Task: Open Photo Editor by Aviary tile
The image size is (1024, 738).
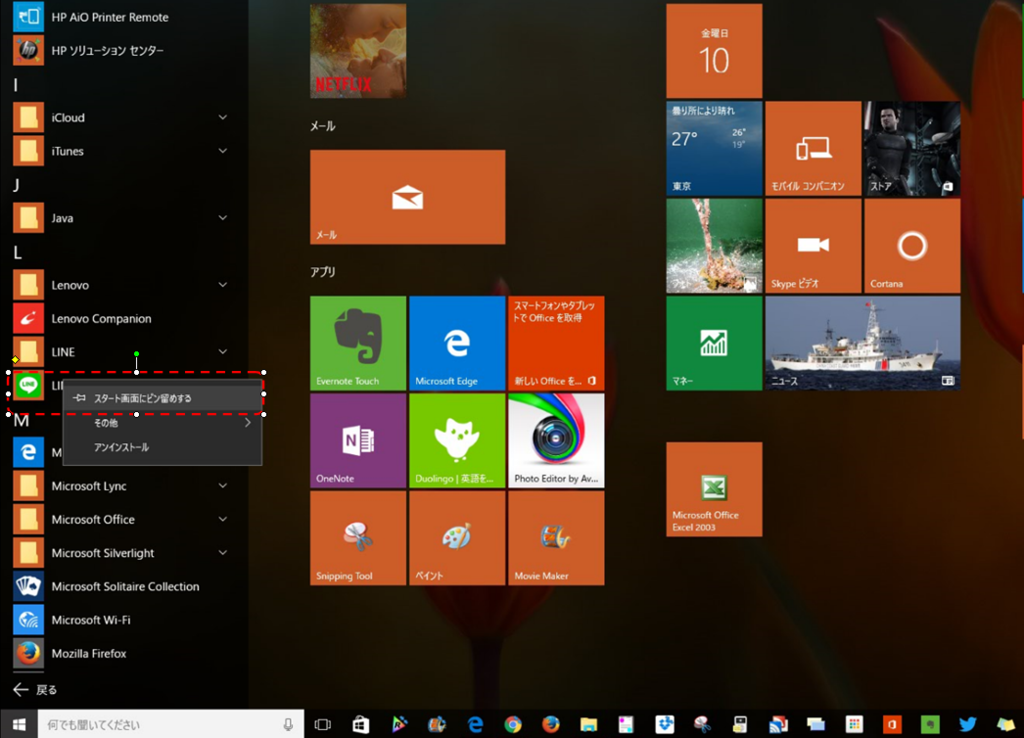Action: point(556,440)
